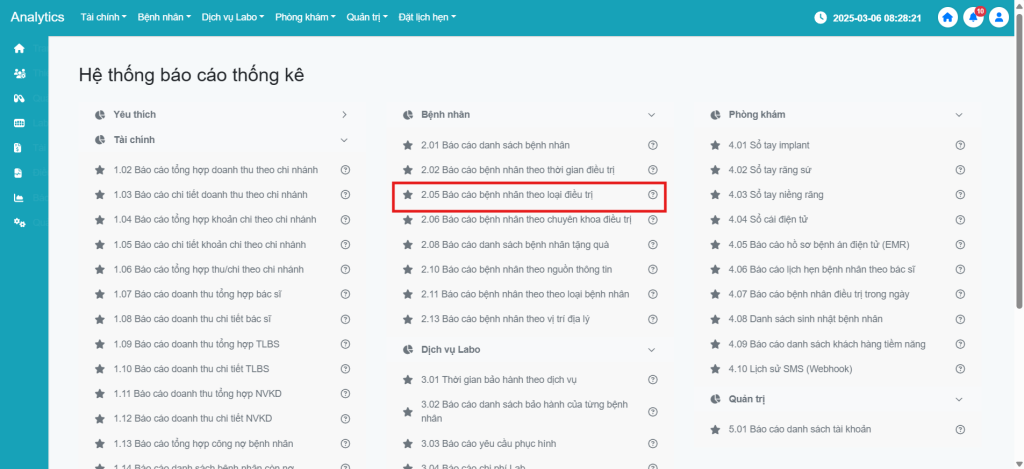Click the page vertical scrollbar
This screenshot has width=1024, height=469.
pyautogui.click(x=1019, y=200)
